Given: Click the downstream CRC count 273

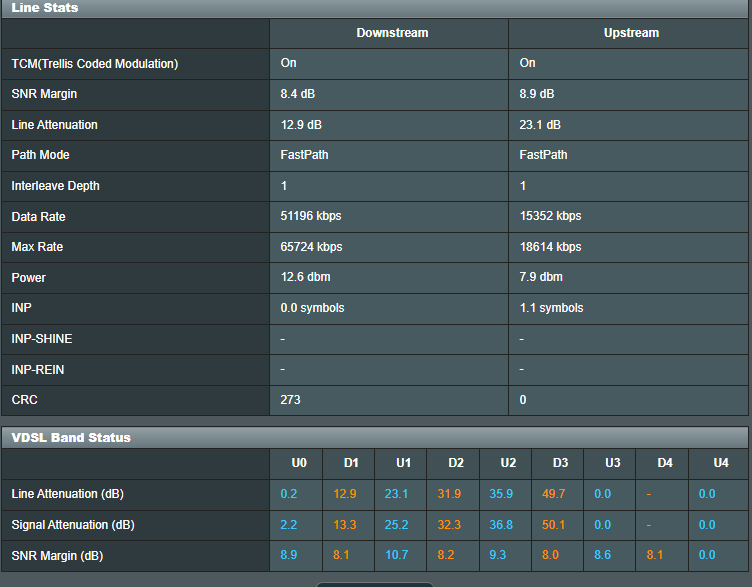Looking at the screenshot, I should (291, 400).
